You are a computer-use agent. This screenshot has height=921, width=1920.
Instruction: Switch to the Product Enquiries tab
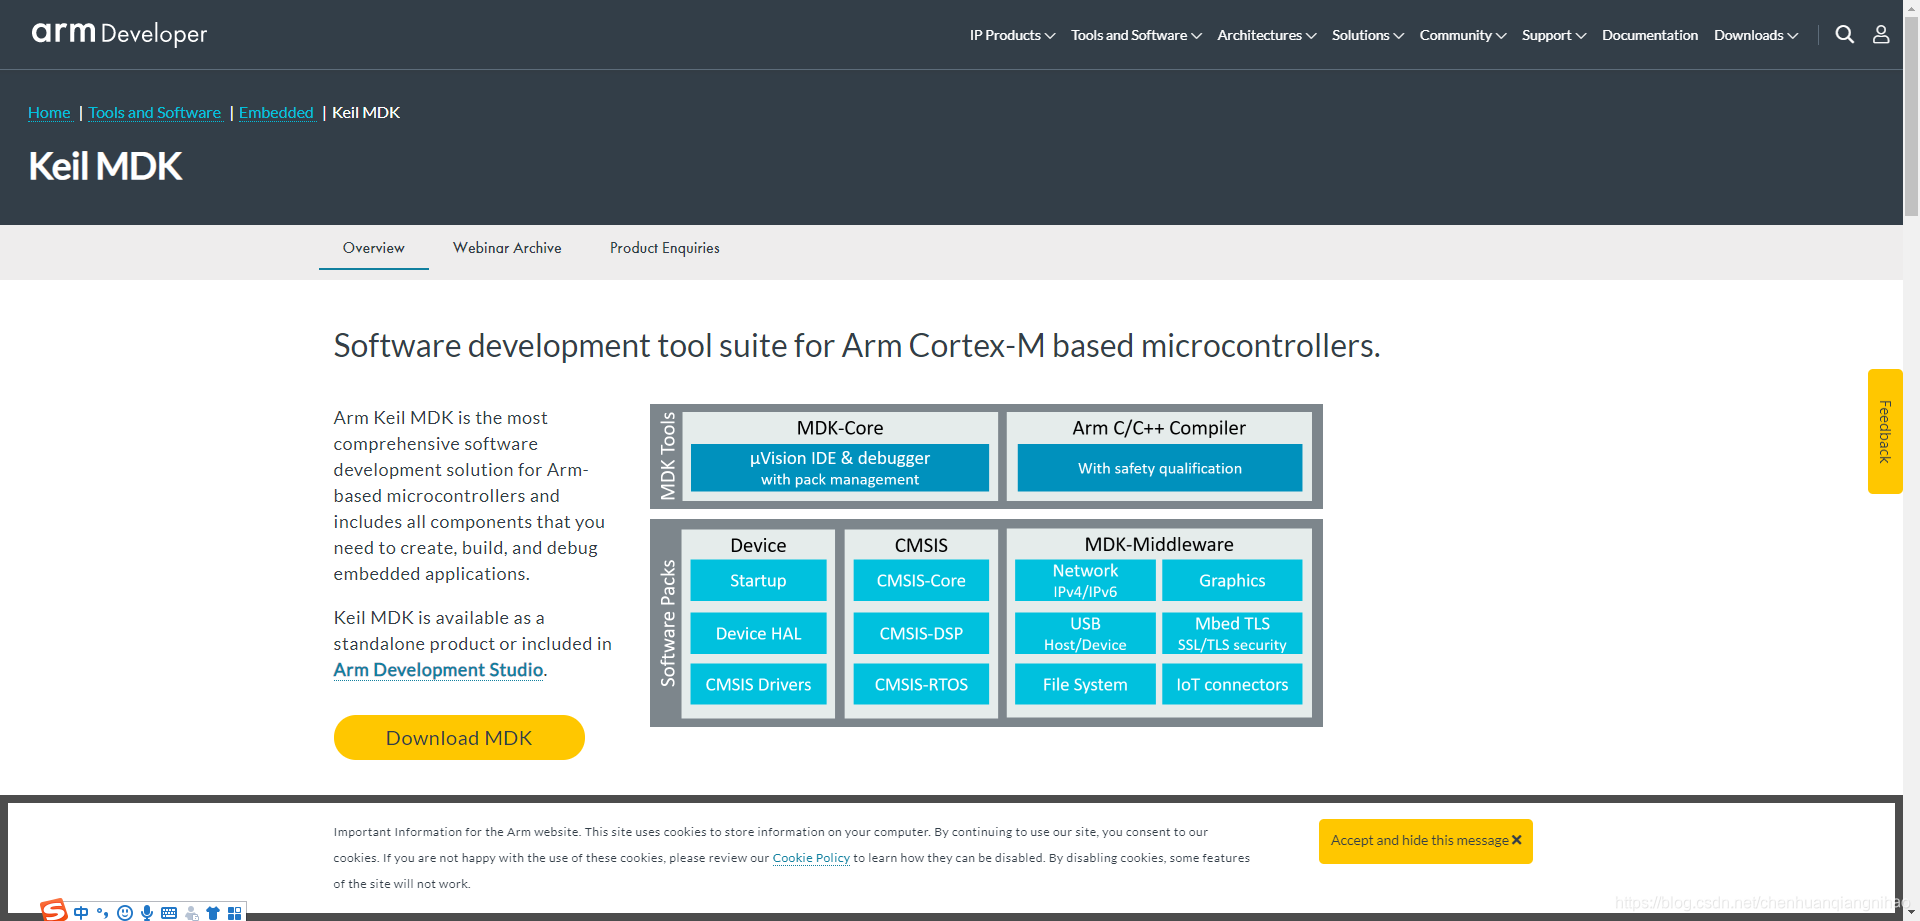click(x=665, y=248)
